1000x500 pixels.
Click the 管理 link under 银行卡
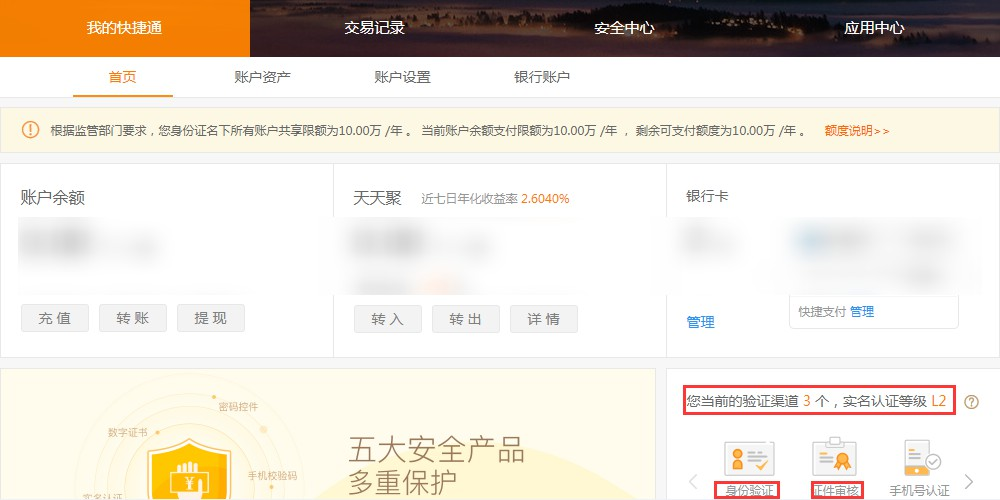click(700, 322)
